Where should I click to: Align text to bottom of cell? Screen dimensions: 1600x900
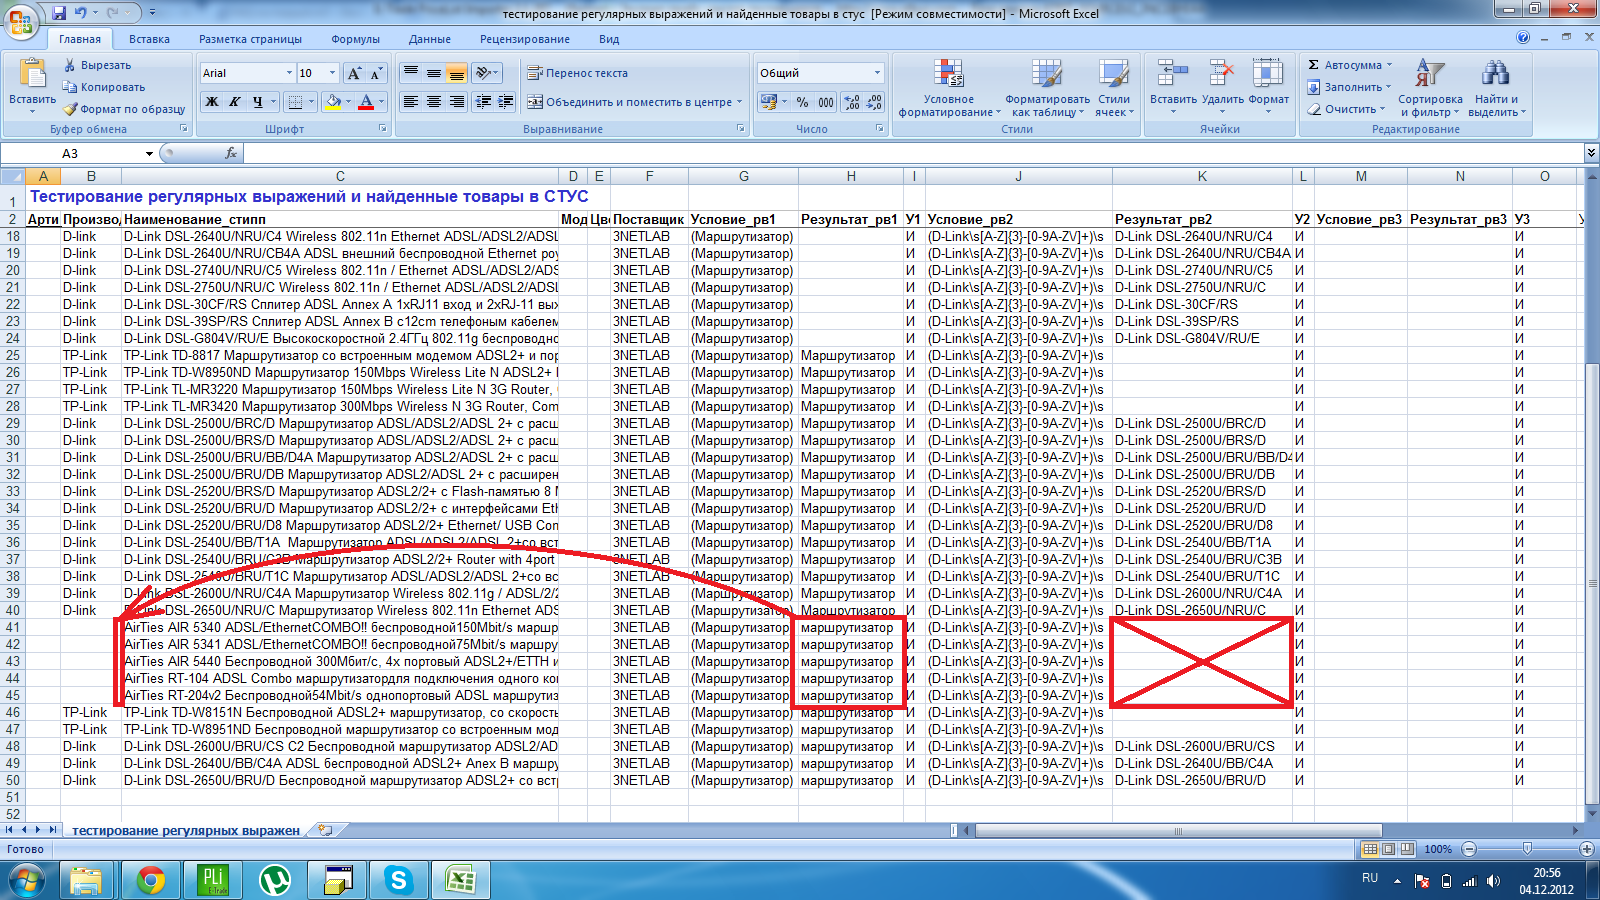456,73
